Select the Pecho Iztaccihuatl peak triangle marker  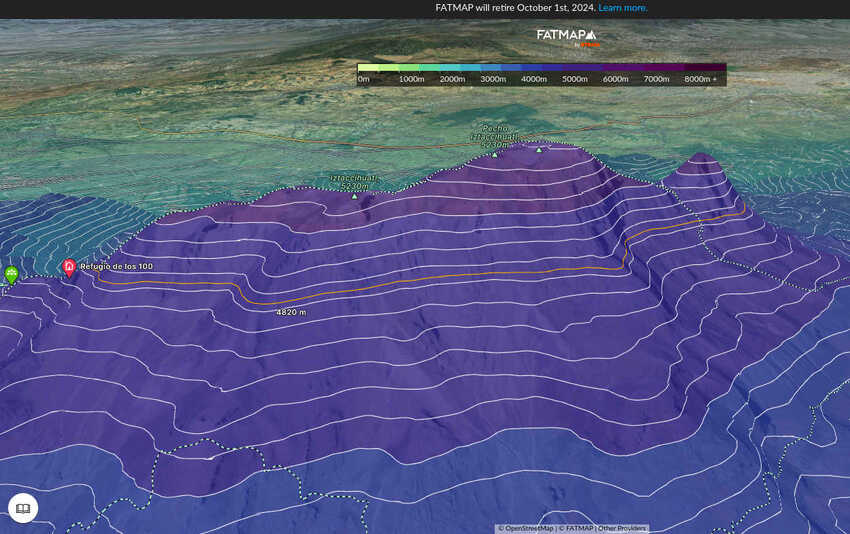point(494,154)
